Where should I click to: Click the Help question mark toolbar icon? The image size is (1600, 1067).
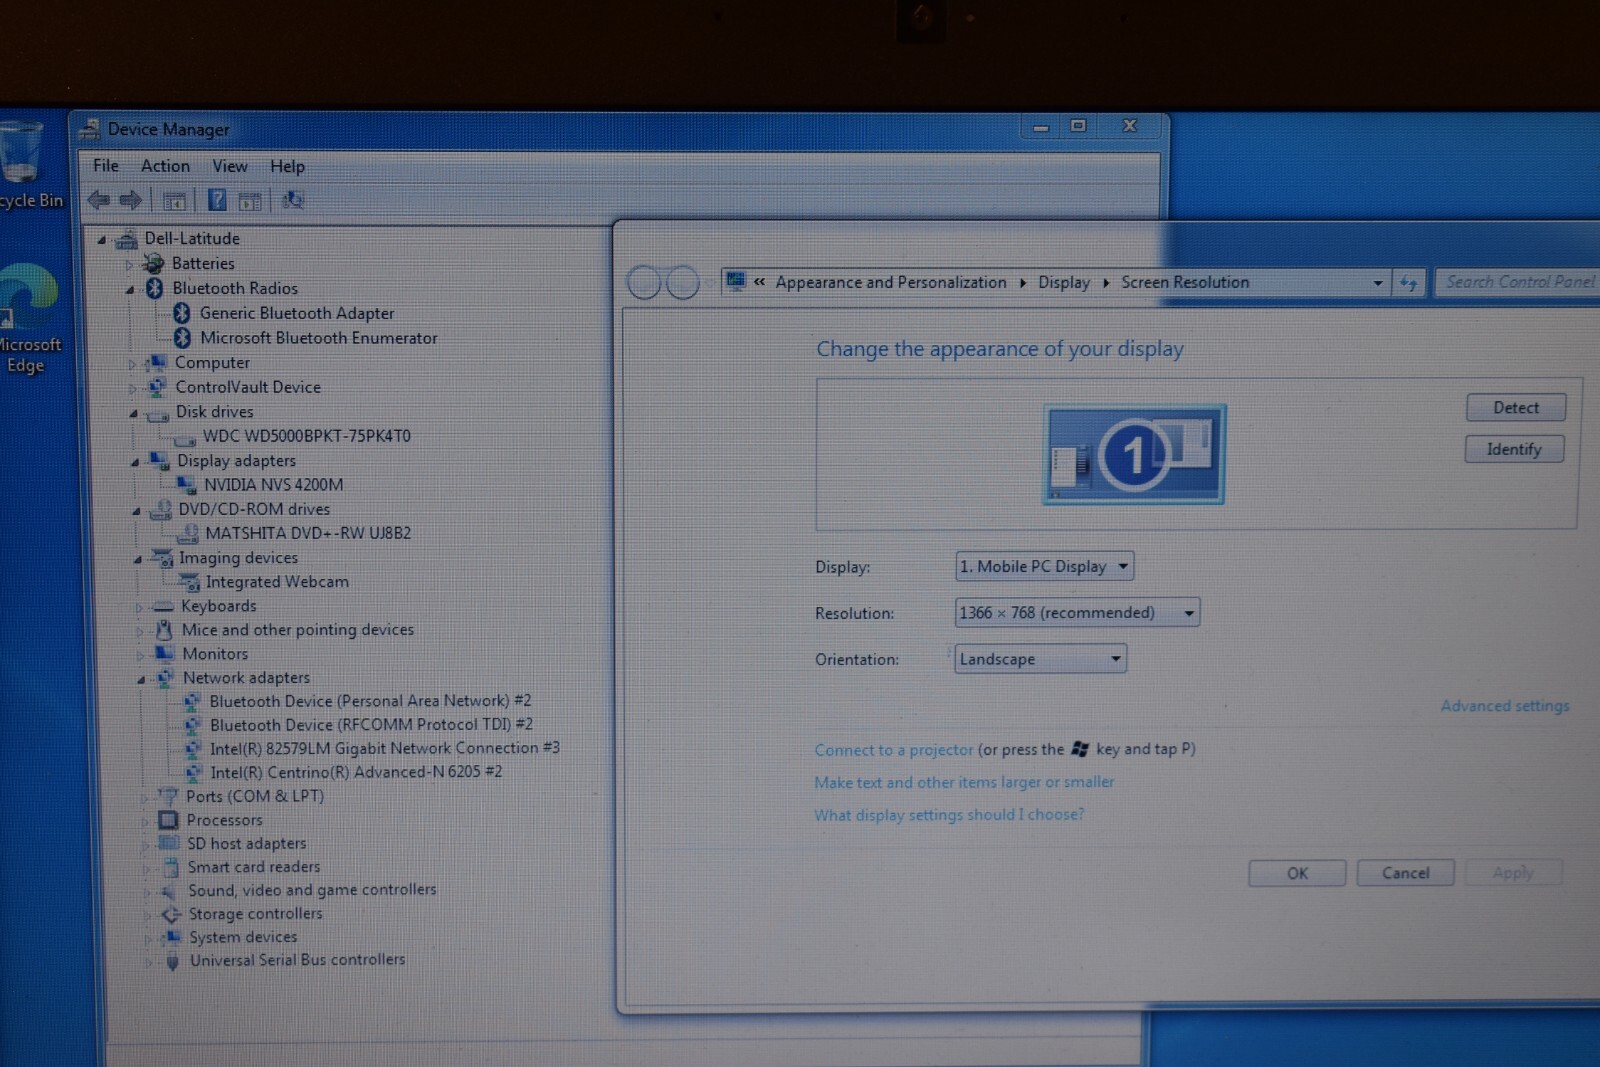point(217,200)
